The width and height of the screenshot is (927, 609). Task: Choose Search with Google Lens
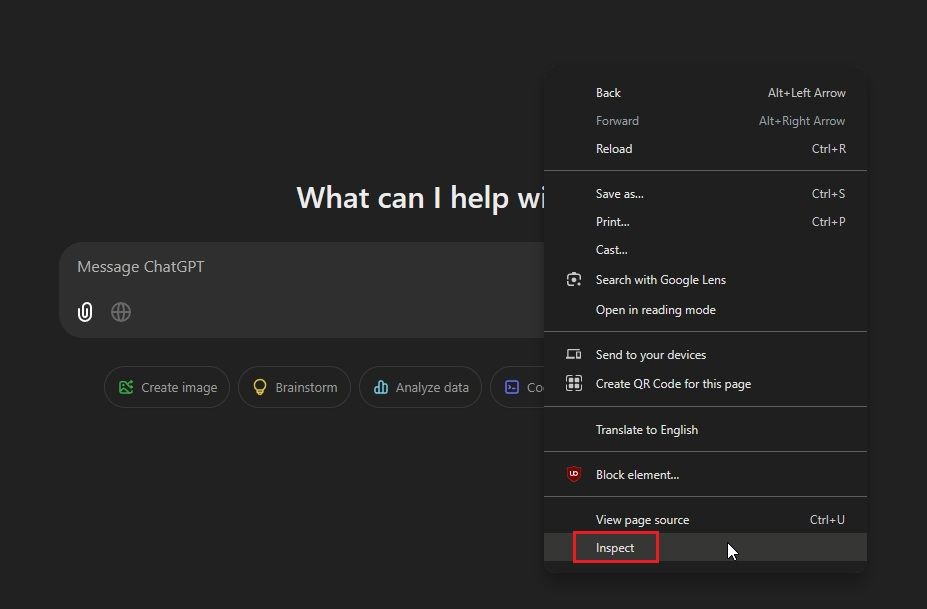pyautogui.click(x=705, y=280)
